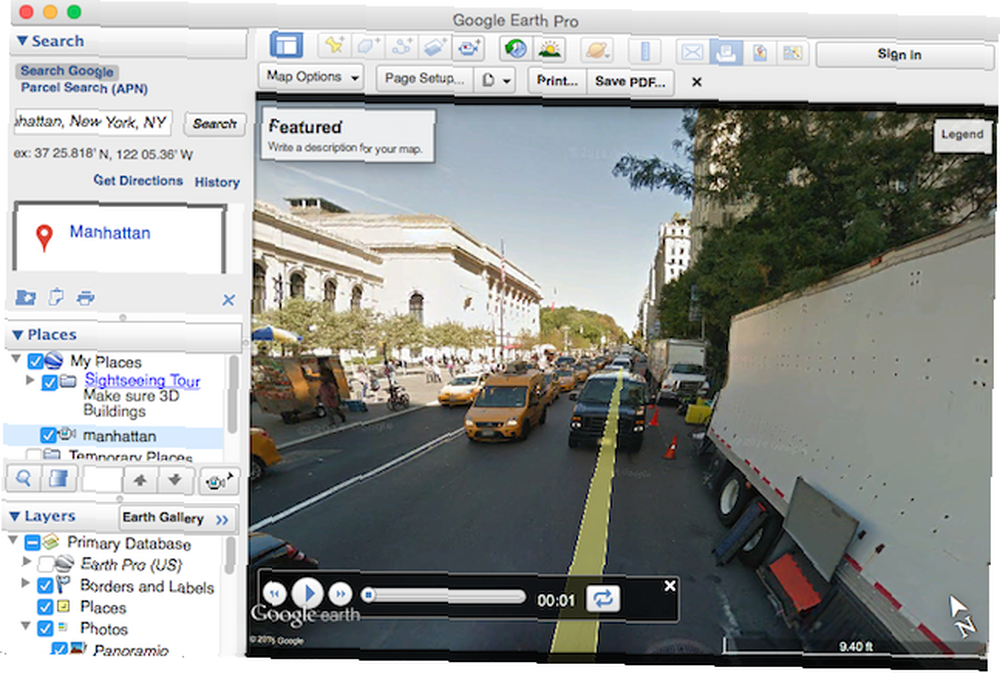Close the tour player bar
Viewport: 1000px width, 673px height.
(670, 585)
